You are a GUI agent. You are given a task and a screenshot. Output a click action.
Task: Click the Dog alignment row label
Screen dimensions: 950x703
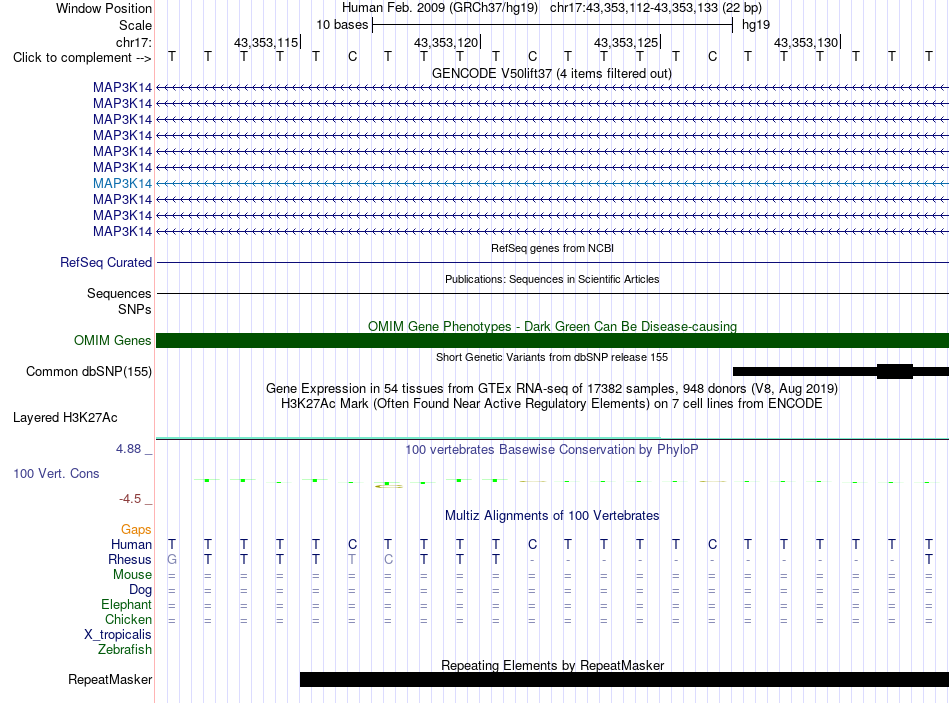(140, 590)
